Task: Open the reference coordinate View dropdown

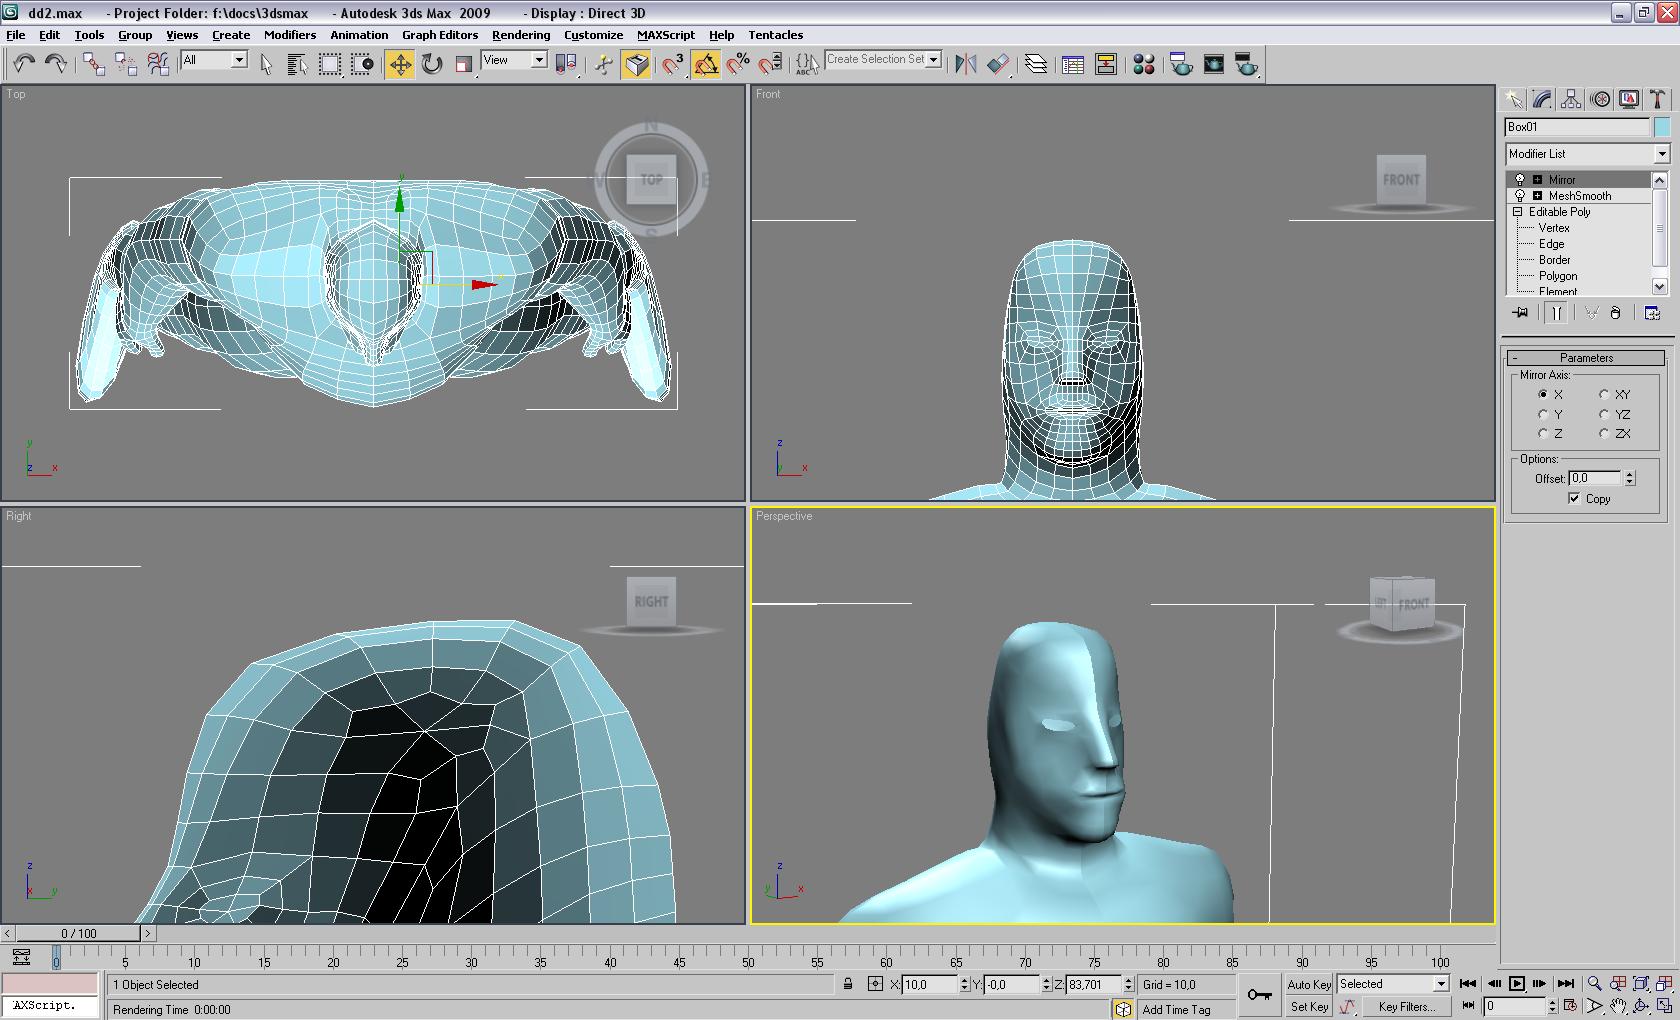Action: [539, 60]
